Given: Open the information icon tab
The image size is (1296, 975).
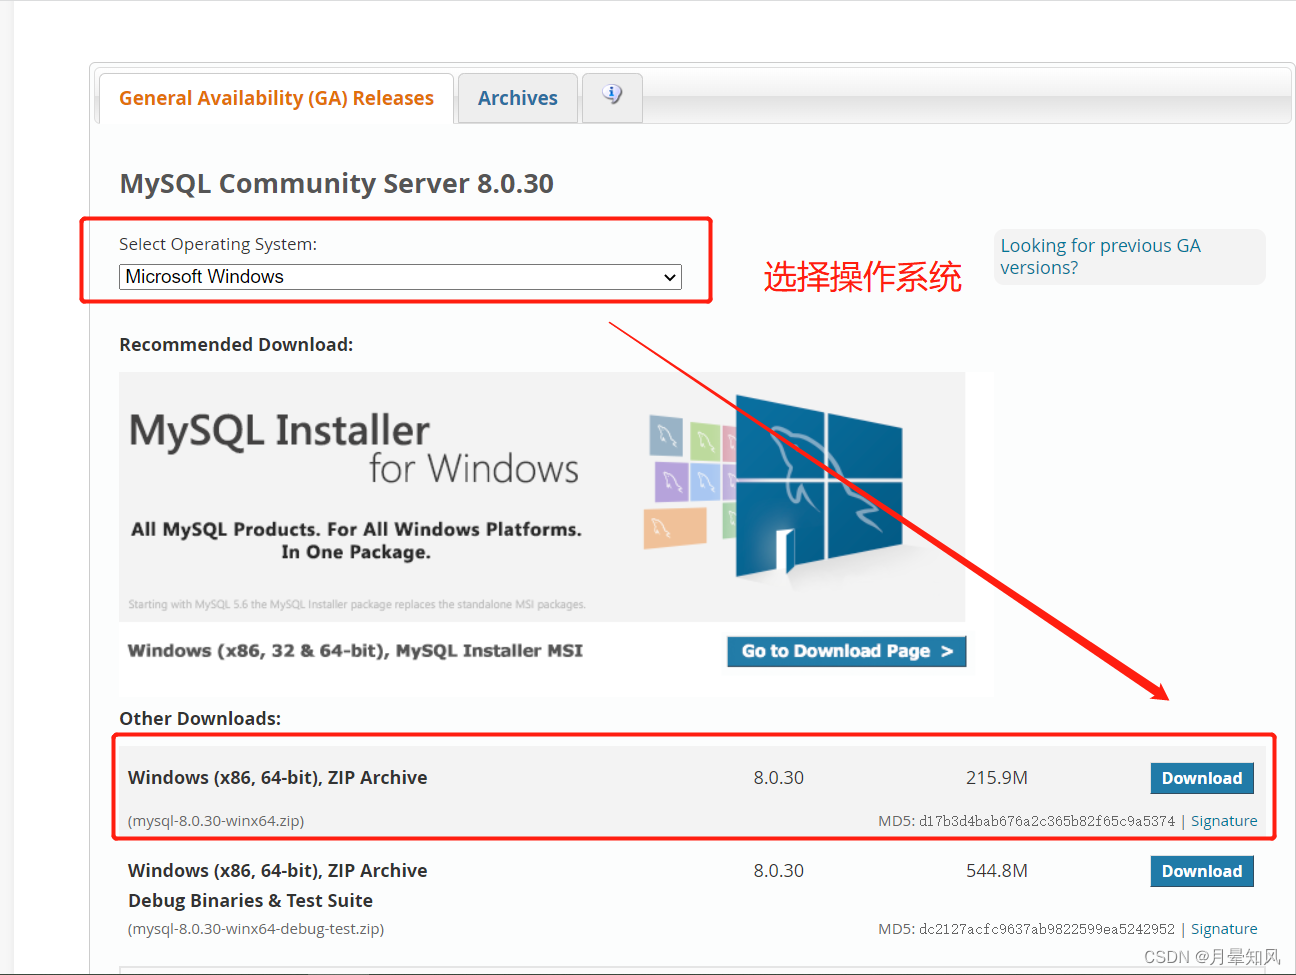Looking at the screenshot, I should 612,96.
